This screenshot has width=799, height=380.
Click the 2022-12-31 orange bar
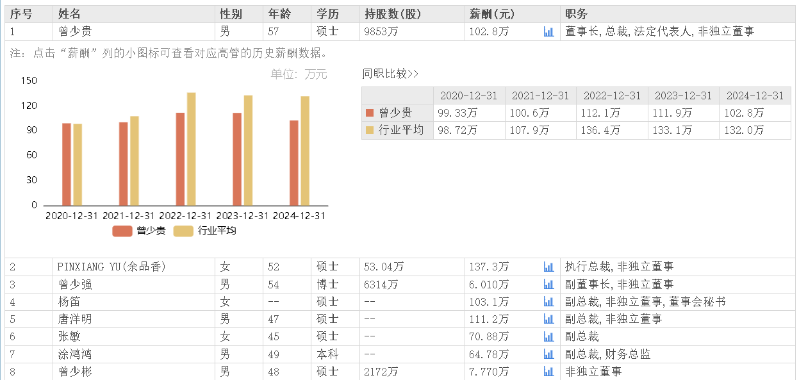(180, 159)
